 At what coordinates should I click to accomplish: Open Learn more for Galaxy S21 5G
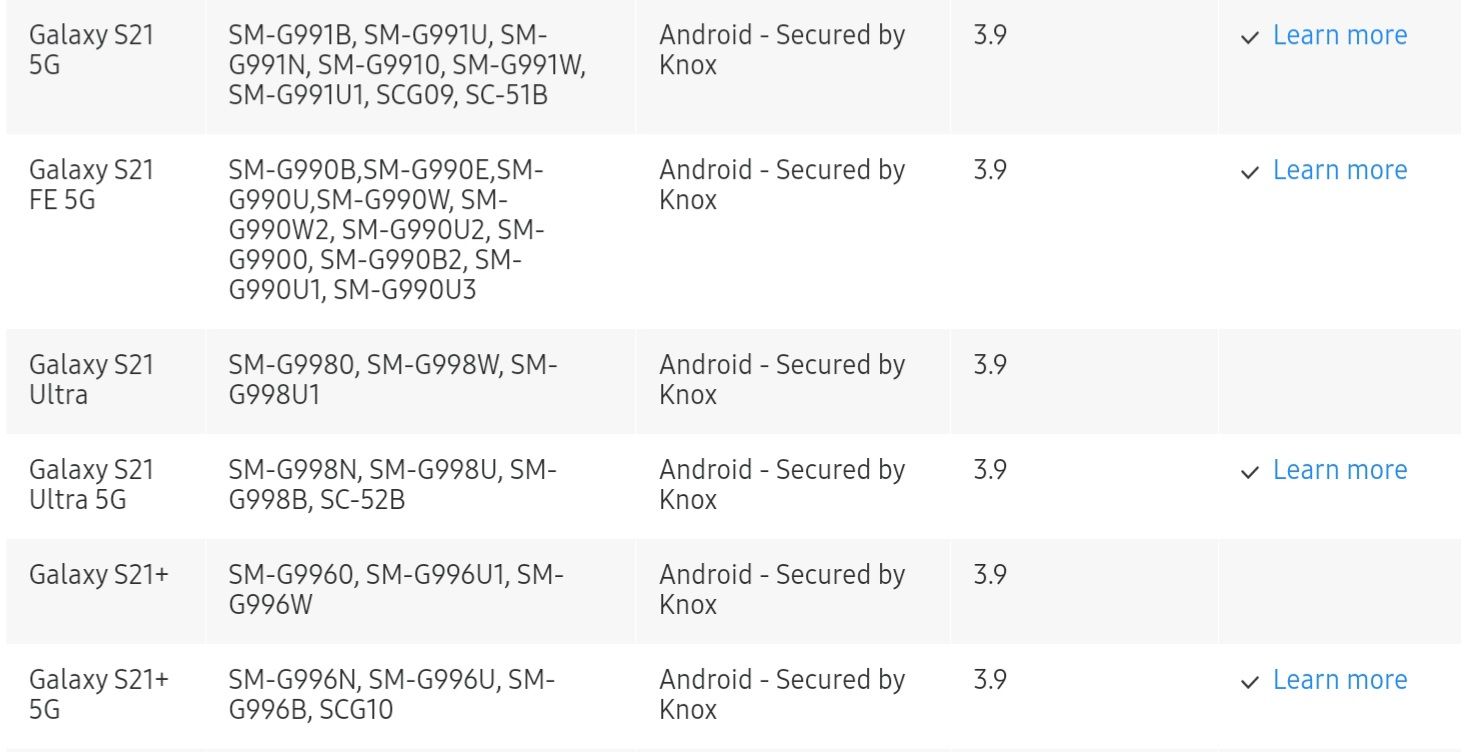(1339, 36)
